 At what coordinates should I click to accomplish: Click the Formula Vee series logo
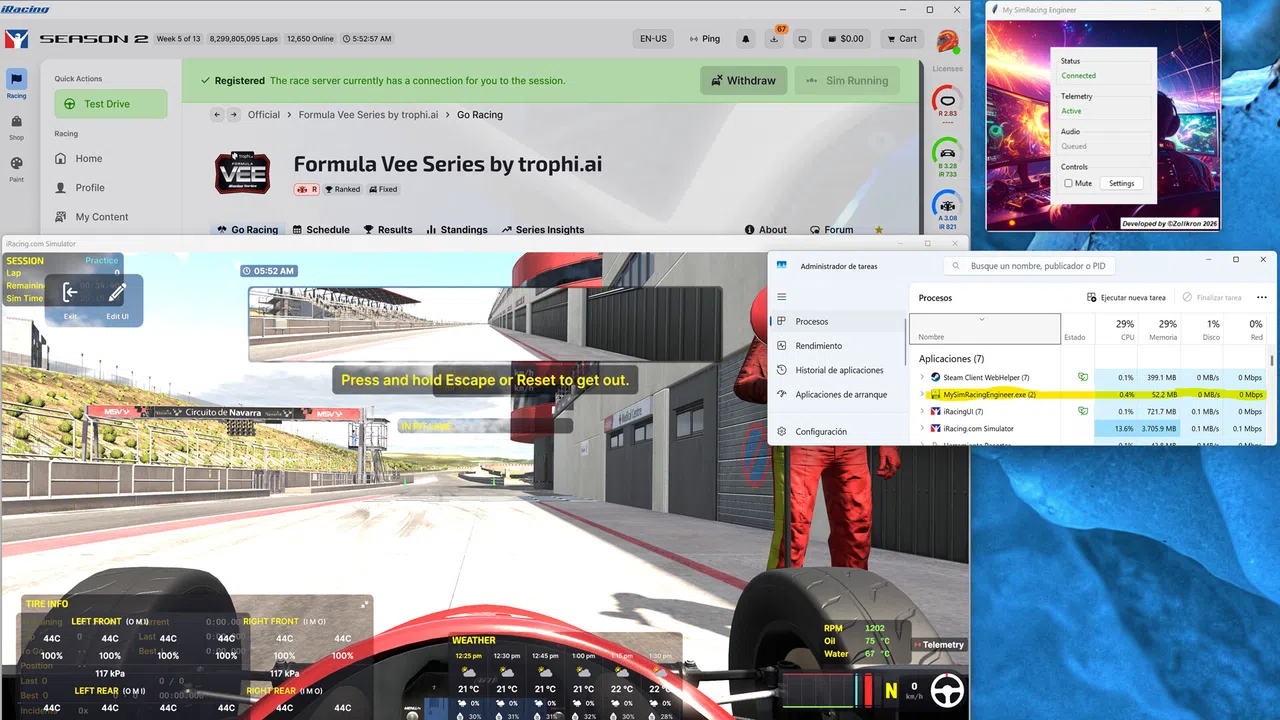[x=243, y=172]
